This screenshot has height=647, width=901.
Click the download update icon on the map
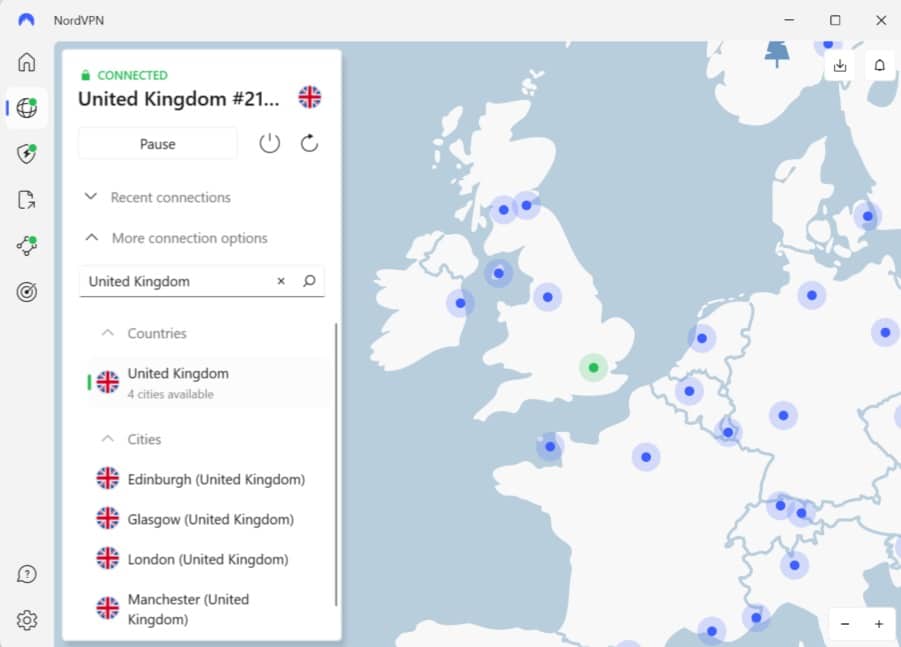point(840,66)
